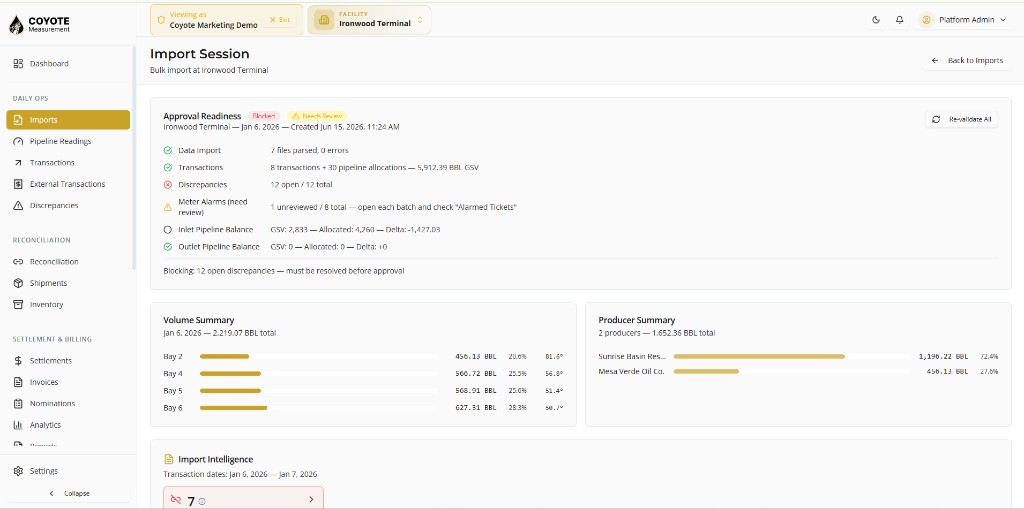Click the Transactions arrow icon
The image size is (1024, 509).
[18, 163]
